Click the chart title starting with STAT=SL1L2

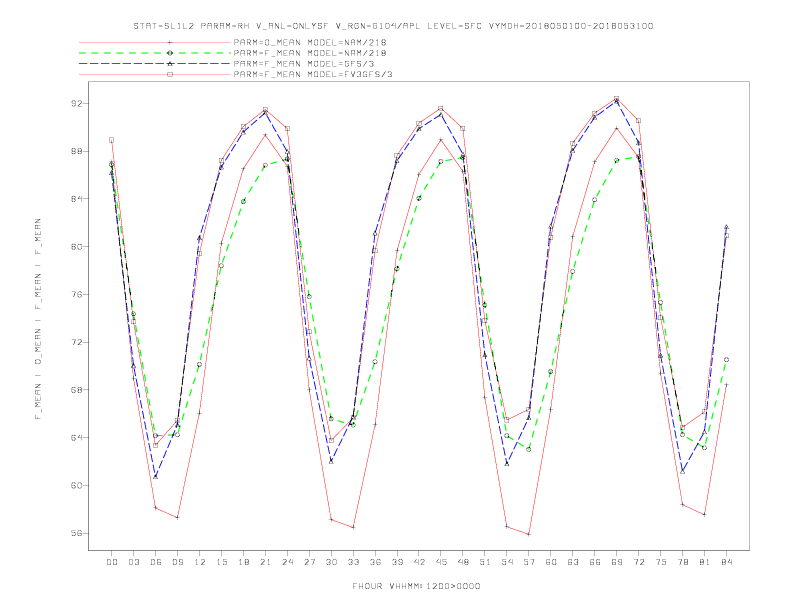click(x=393, y=26)
